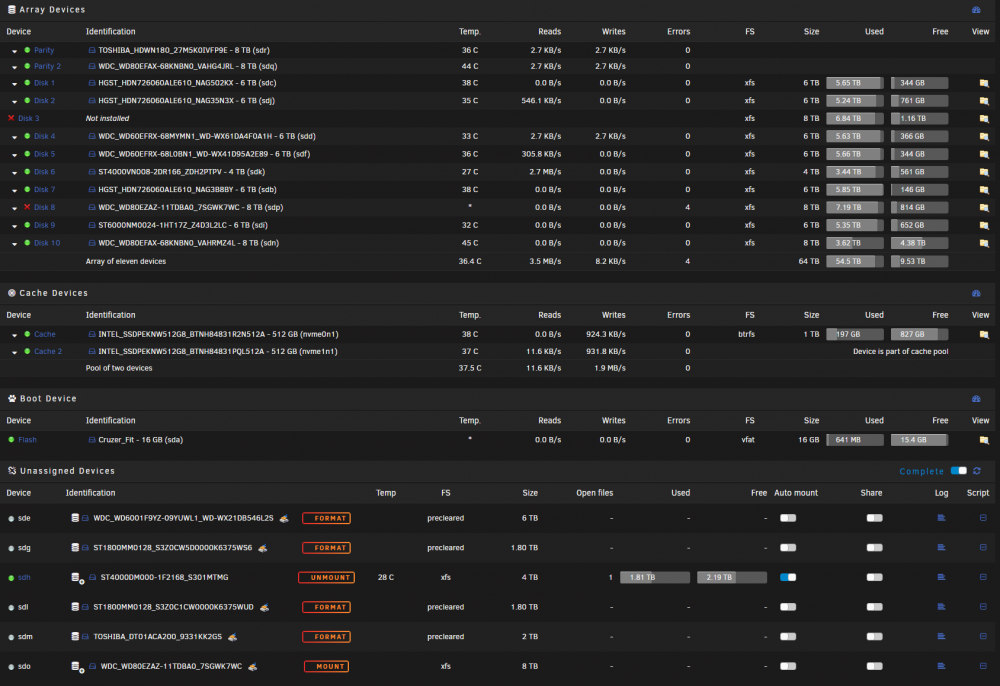
Task: Disable auto mount for sdh
Action: pyautogui.click(x=788, y=578)
